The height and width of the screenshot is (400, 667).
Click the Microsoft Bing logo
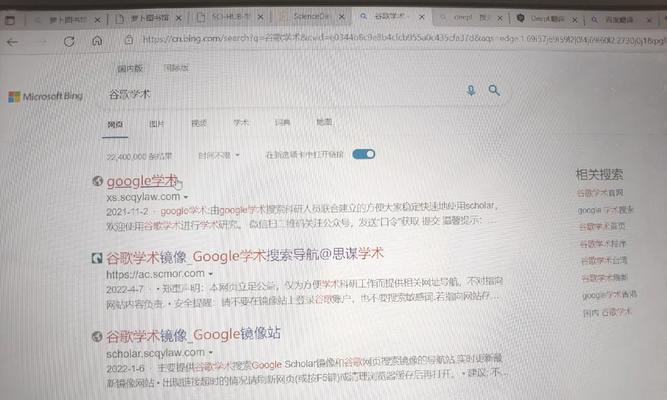45,97
